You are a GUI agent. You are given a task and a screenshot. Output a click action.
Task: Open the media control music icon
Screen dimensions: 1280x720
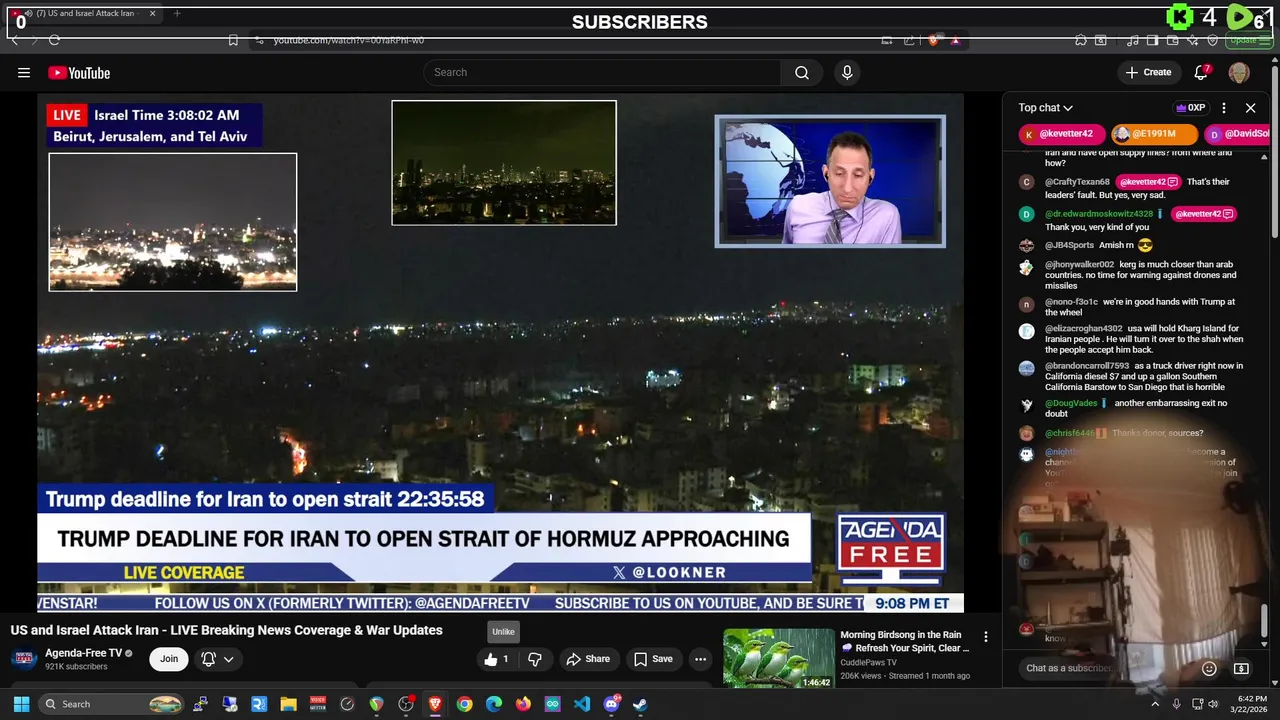[x=1133, y=40]
